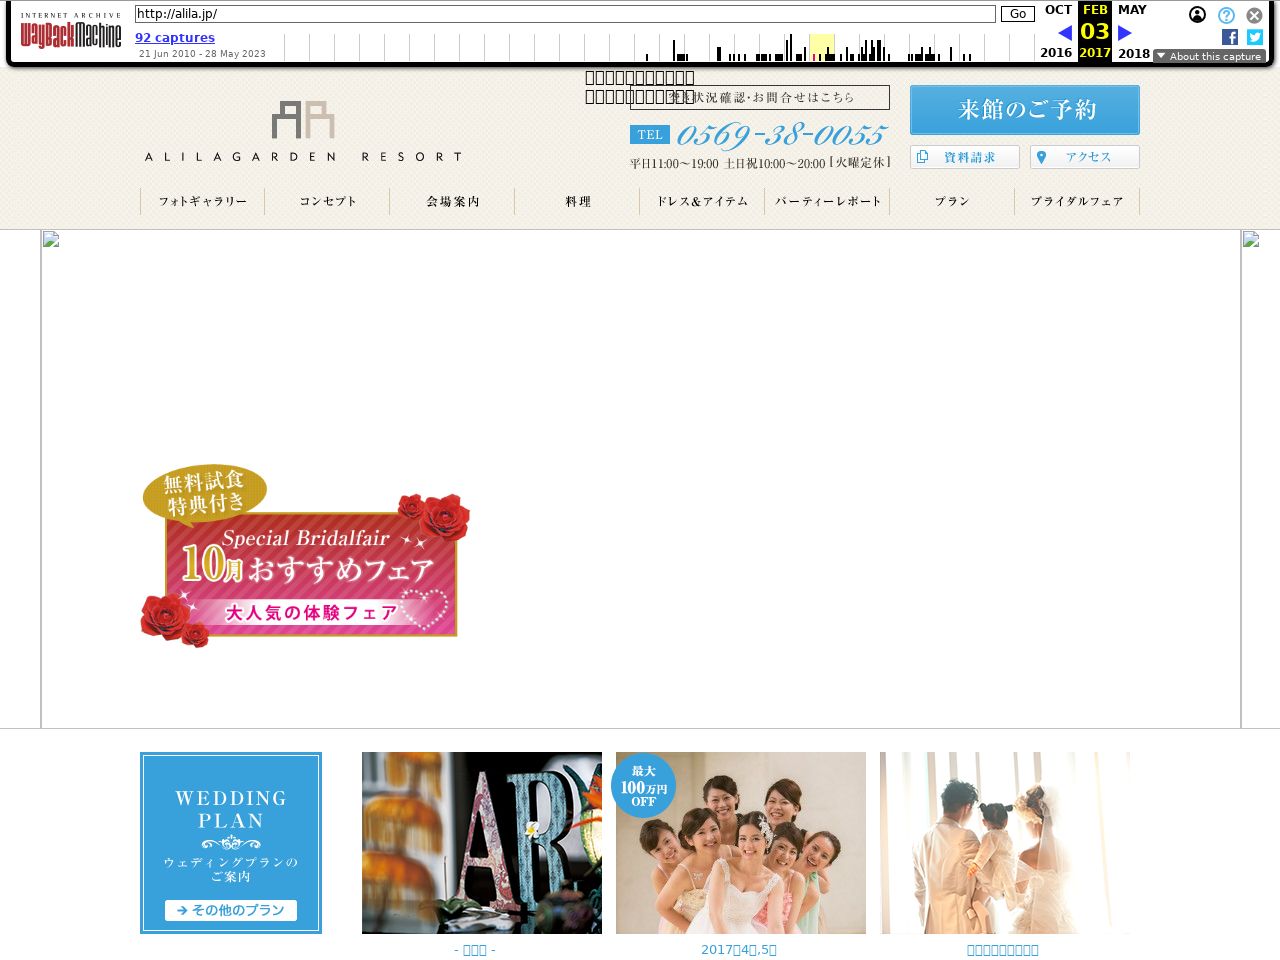
Task: Click the TEL label badge
Action: 650,135
